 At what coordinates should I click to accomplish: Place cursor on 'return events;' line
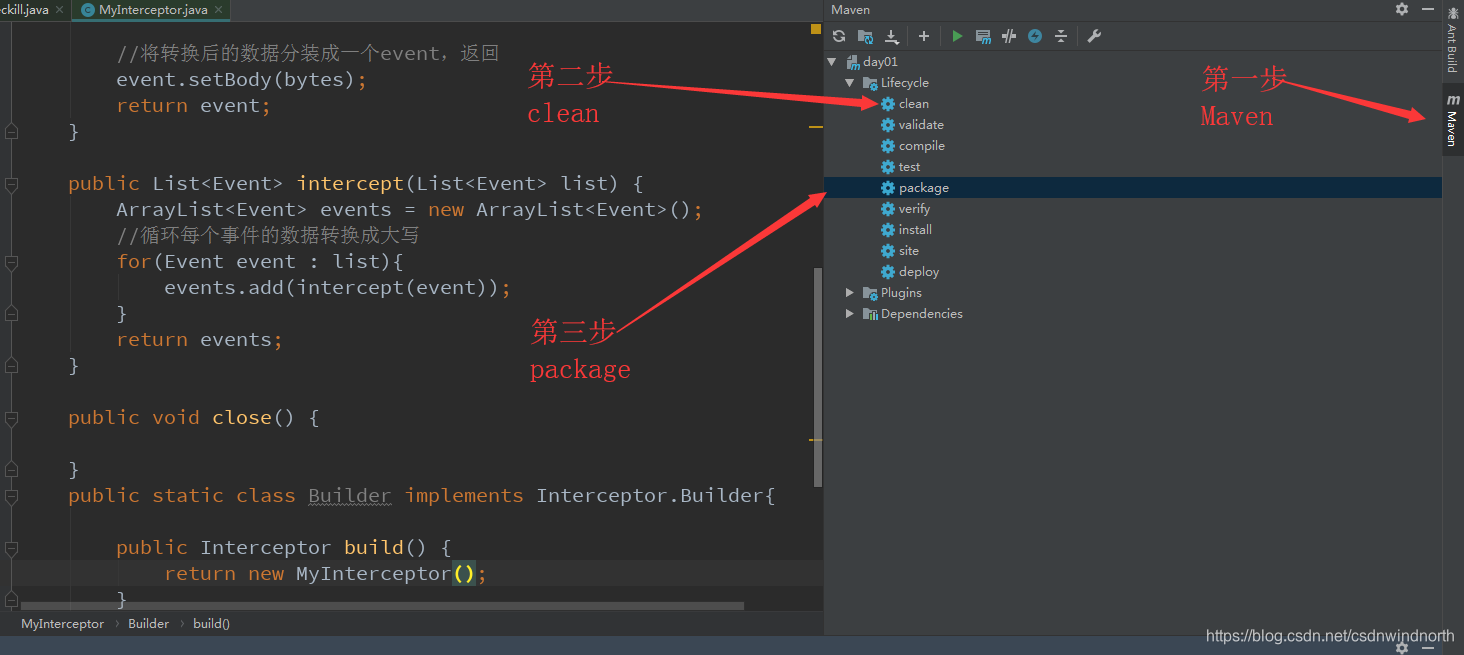200,340
